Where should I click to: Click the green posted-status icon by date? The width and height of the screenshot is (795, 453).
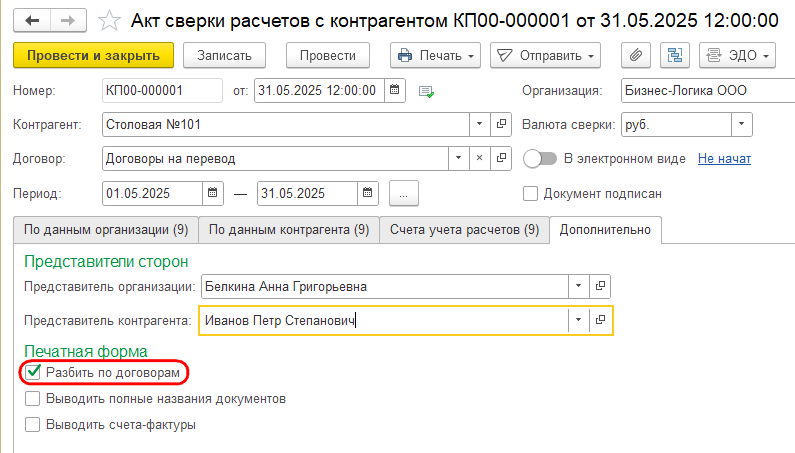click(426, 91)
